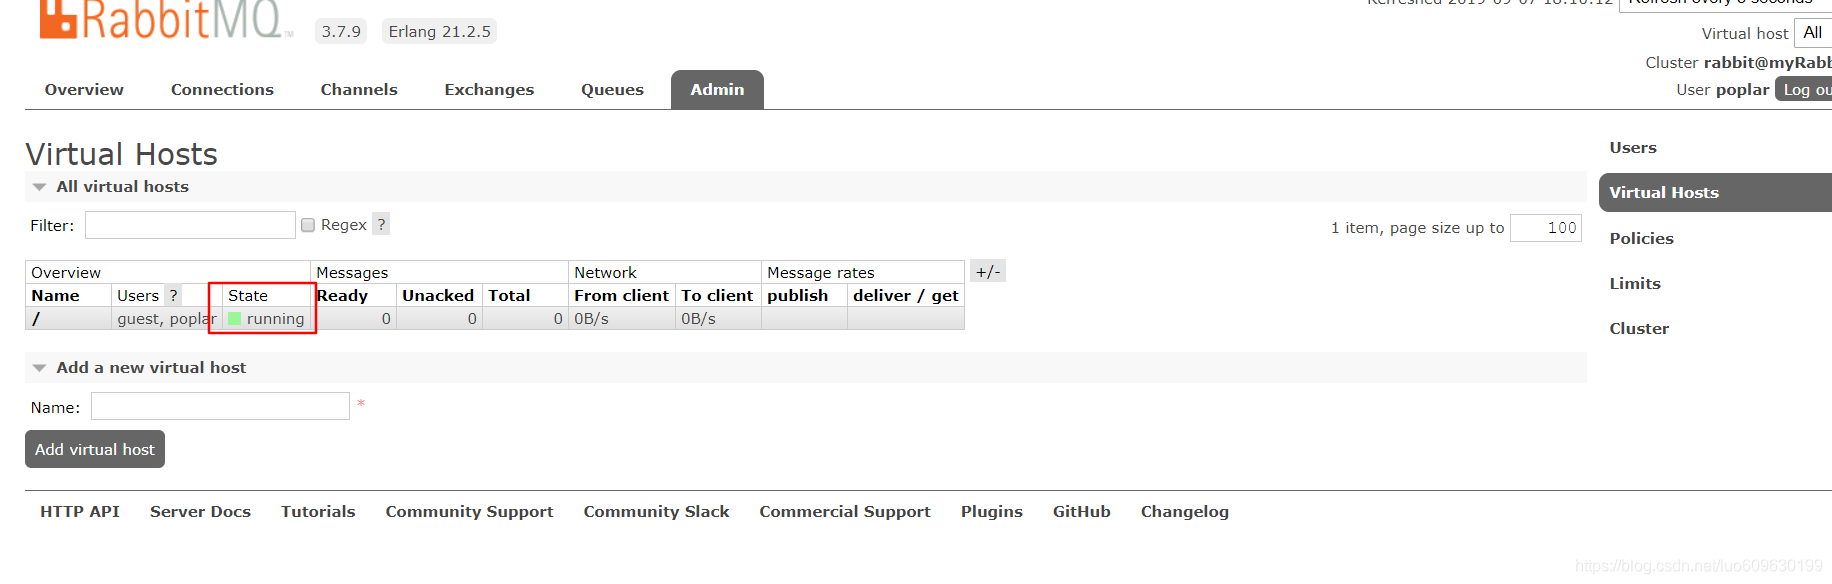1832x584 pixels.
Task: Open the help tooltip next to Regex
Action: pos(381,224)
